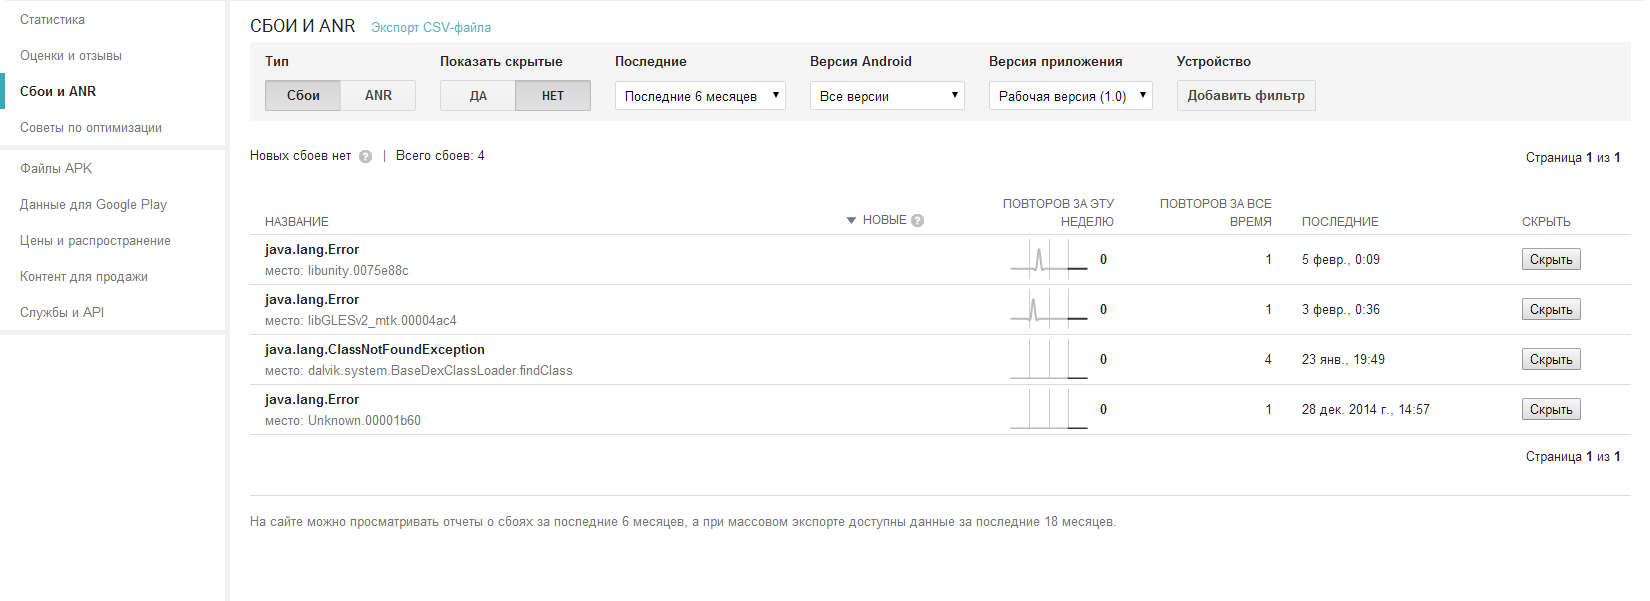1650x601 pixels.
Task: Hide the ClassNotFoundException crash row
Action: (x=1550, y=360)
